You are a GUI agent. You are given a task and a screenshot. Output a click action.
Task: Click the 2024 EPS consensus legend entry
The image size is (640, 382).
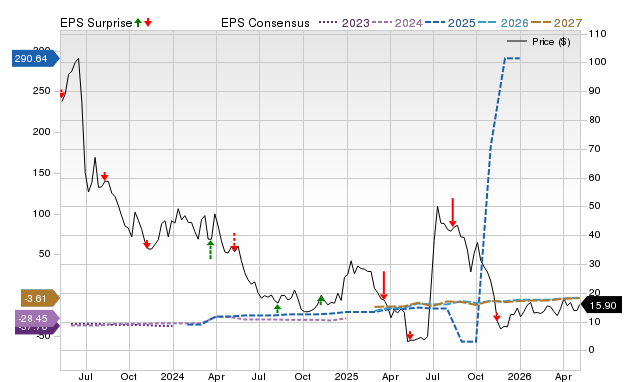coord(397,23)
